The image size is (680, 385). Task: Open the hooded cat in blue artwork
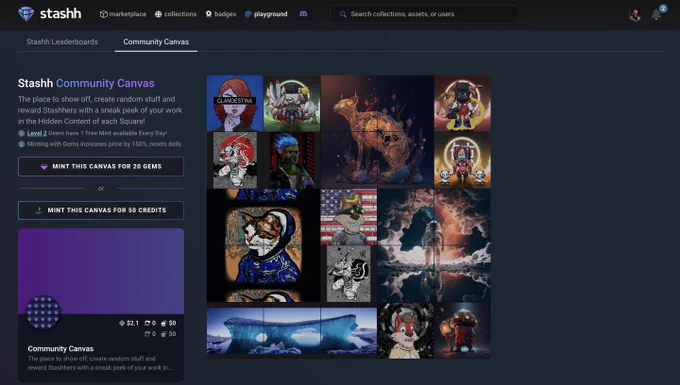(x=263, y=245)
